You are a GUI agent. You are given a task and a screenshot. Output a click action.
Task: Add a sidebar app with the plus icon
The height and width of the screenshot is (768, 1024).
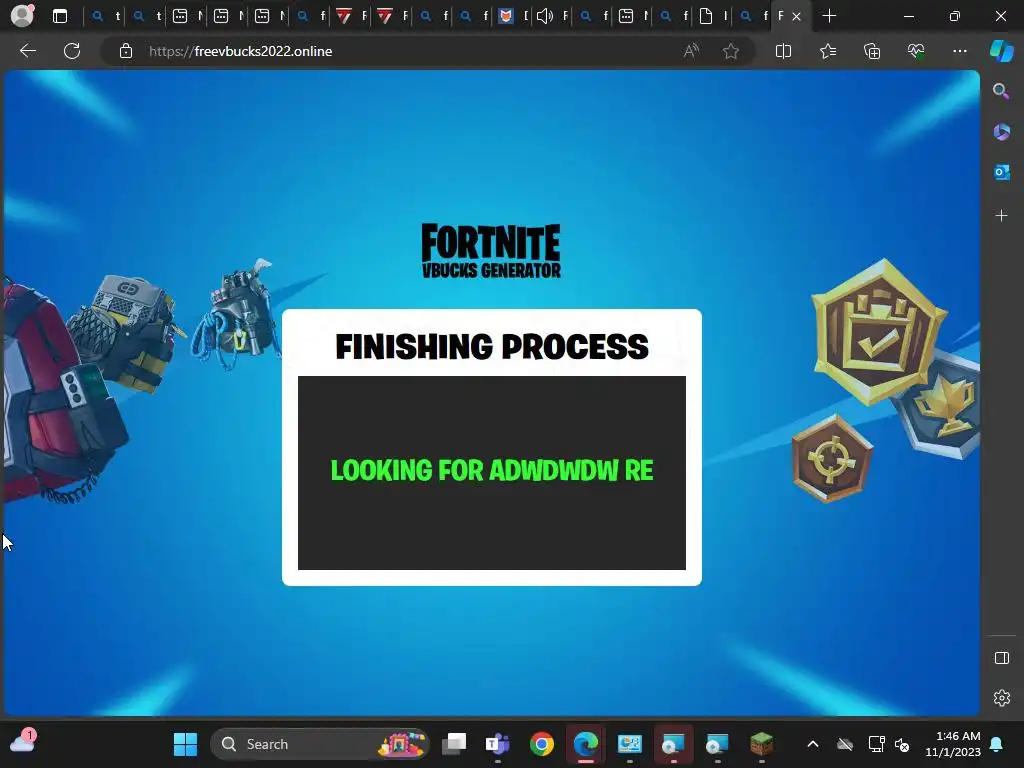(x=1001, y=216)
